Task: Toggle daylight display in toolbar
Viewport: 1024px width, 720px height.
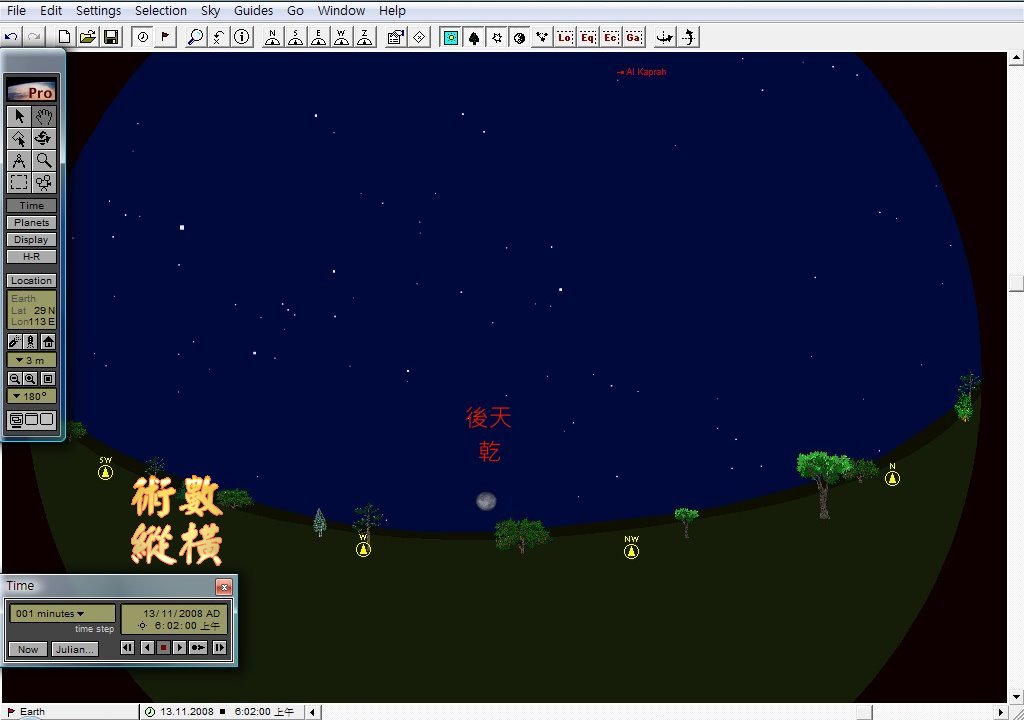Action: pyautogui.click(x=451, y=37)
